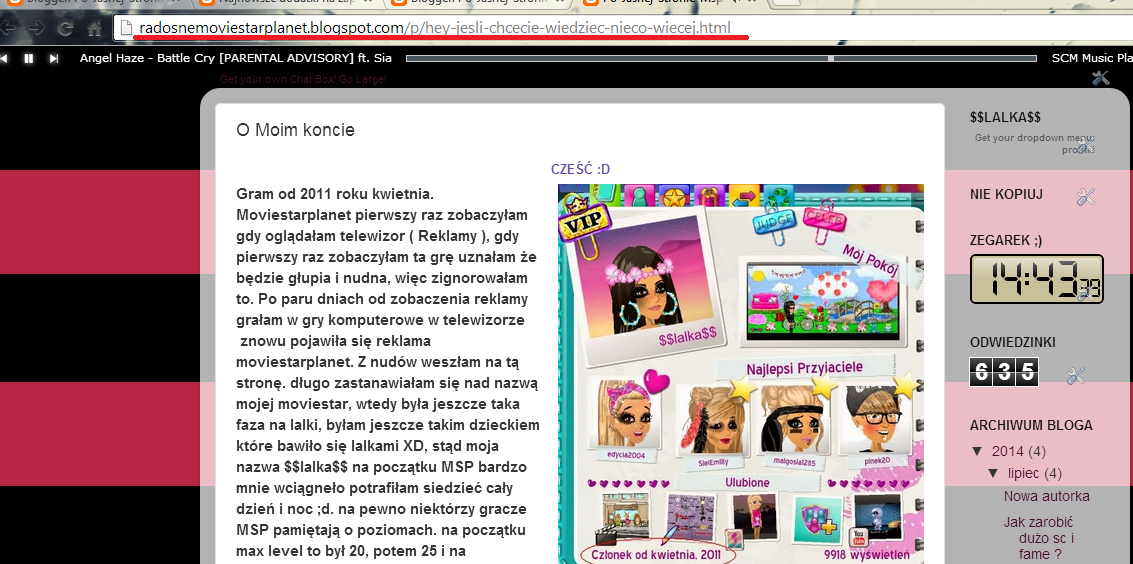Viewport: 1133px width, 564px height.
Task: Open 'Jak zarobić dużo sc i fame ?' post
Action: pyautogui.click(x=1040, y=538)
